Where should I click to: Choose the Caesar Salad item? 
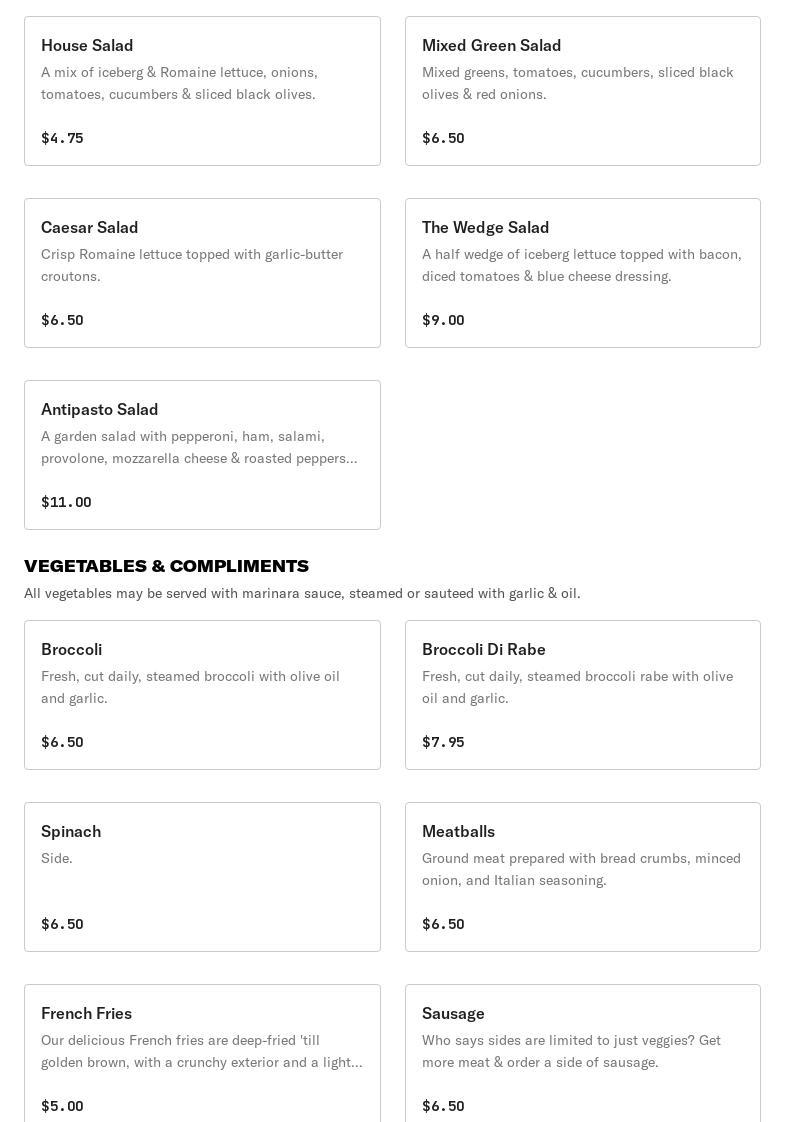(x=202, y=273)
